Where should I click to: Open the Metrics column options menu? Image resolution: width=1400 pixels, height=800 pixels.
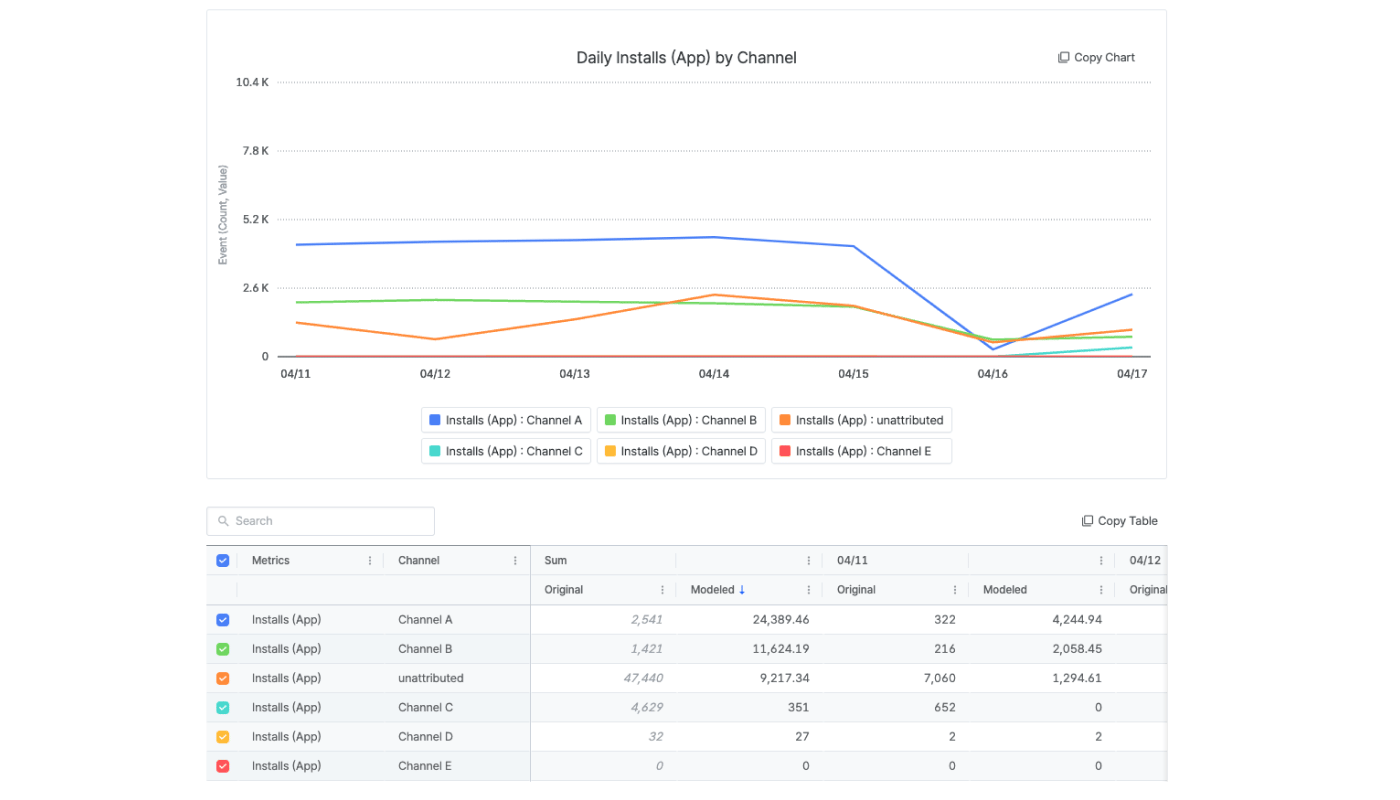(x=370, y=561)
